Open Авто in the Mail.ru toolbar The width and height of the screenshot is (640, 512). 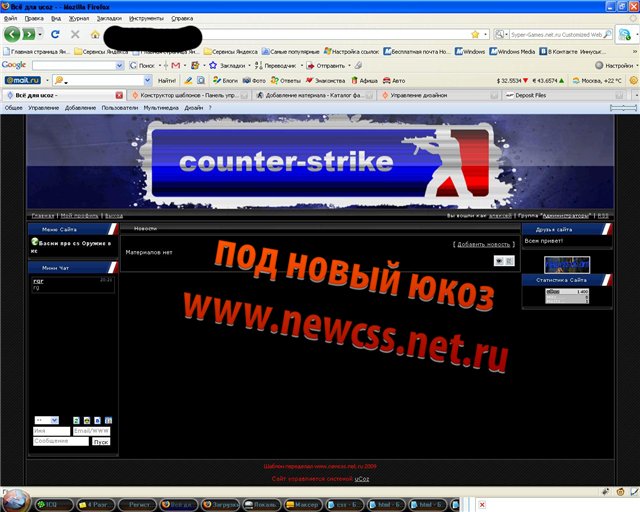tap(394, 80)
